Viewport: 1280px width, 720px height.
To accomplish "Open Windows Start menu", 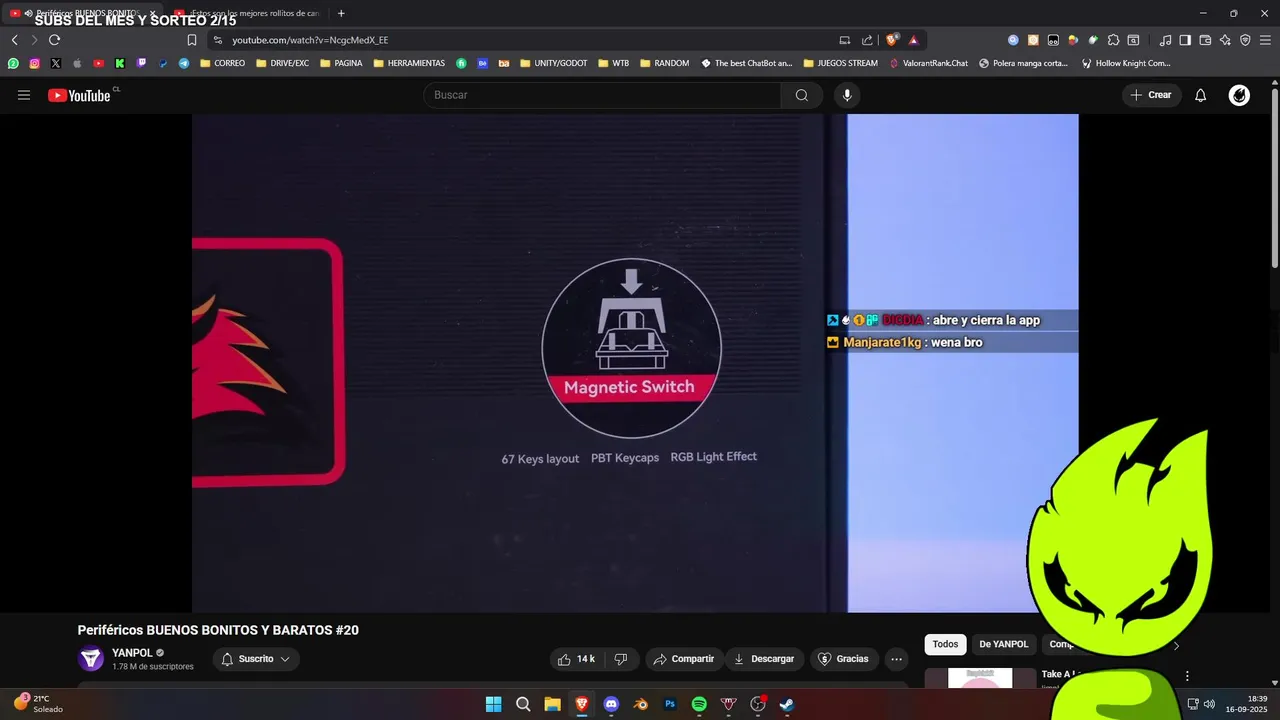I will [x=493, y=704].
